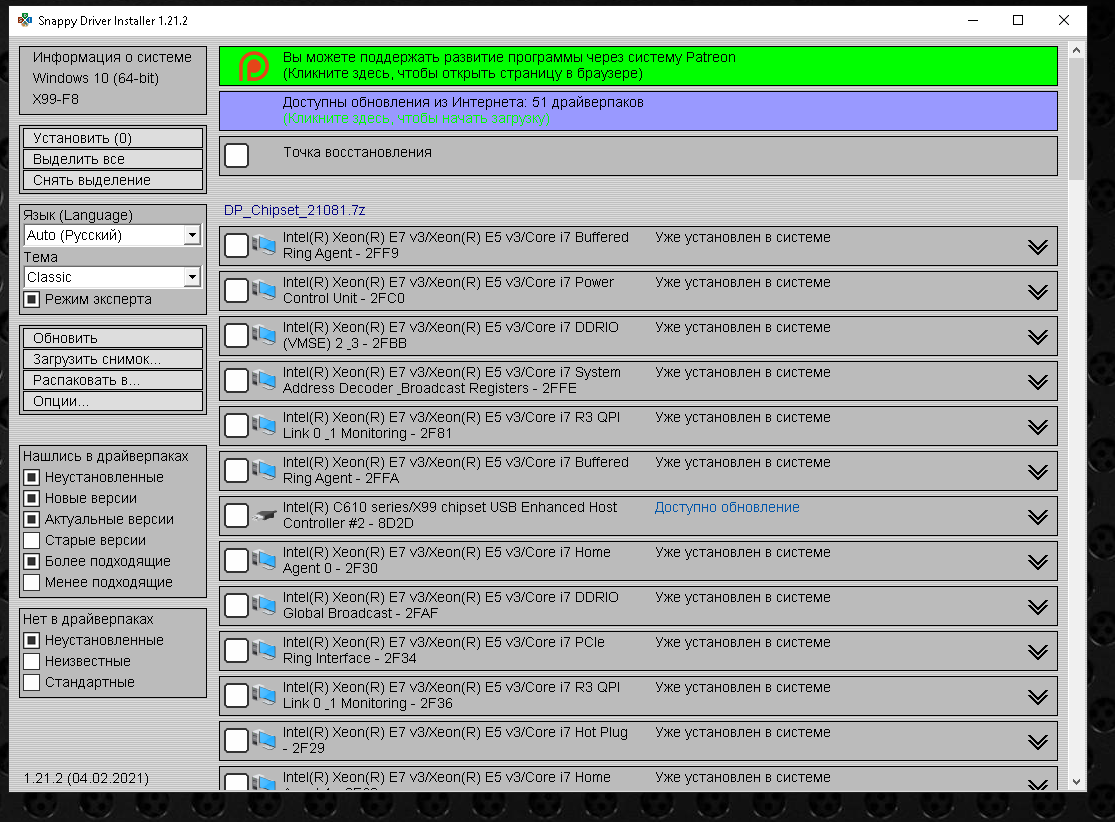
Task: Check the Точка восстановления checkbox
Action: click(x=236, y=155)
